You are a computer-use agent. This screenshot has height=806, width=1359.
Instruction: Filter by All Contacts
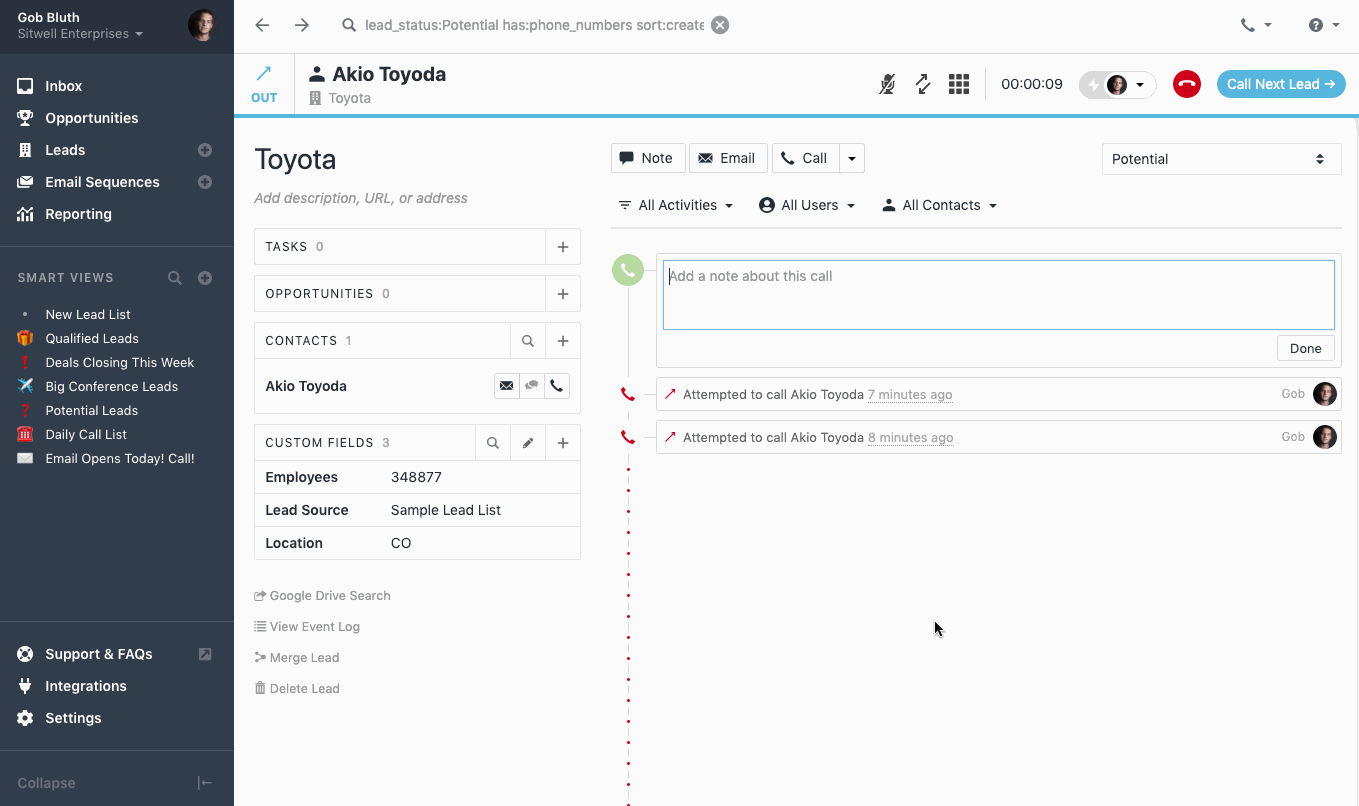point(940,205)
